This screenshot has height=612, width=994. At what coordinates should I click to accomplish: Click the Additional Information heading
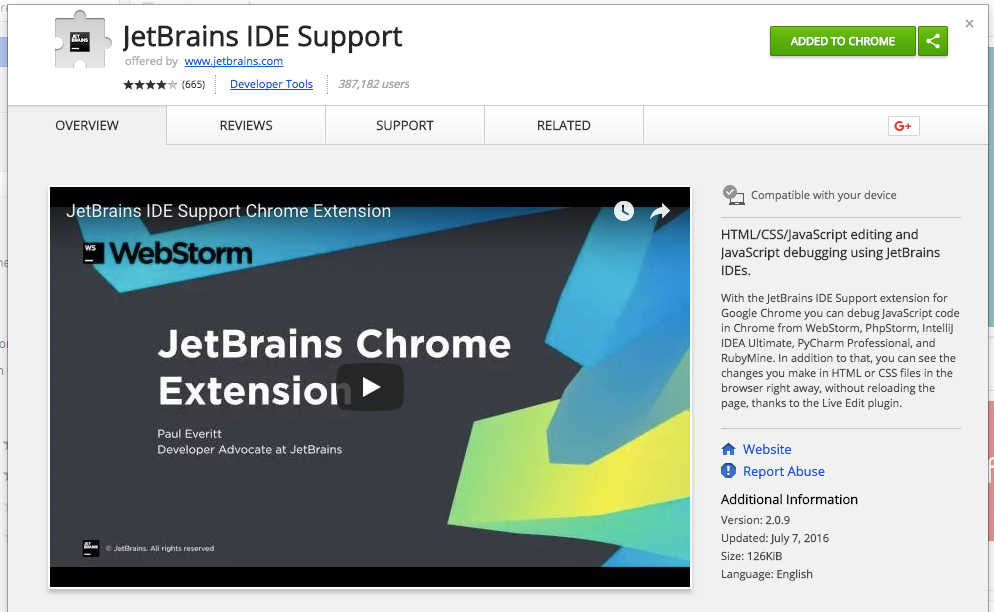(x=789, y=500)
